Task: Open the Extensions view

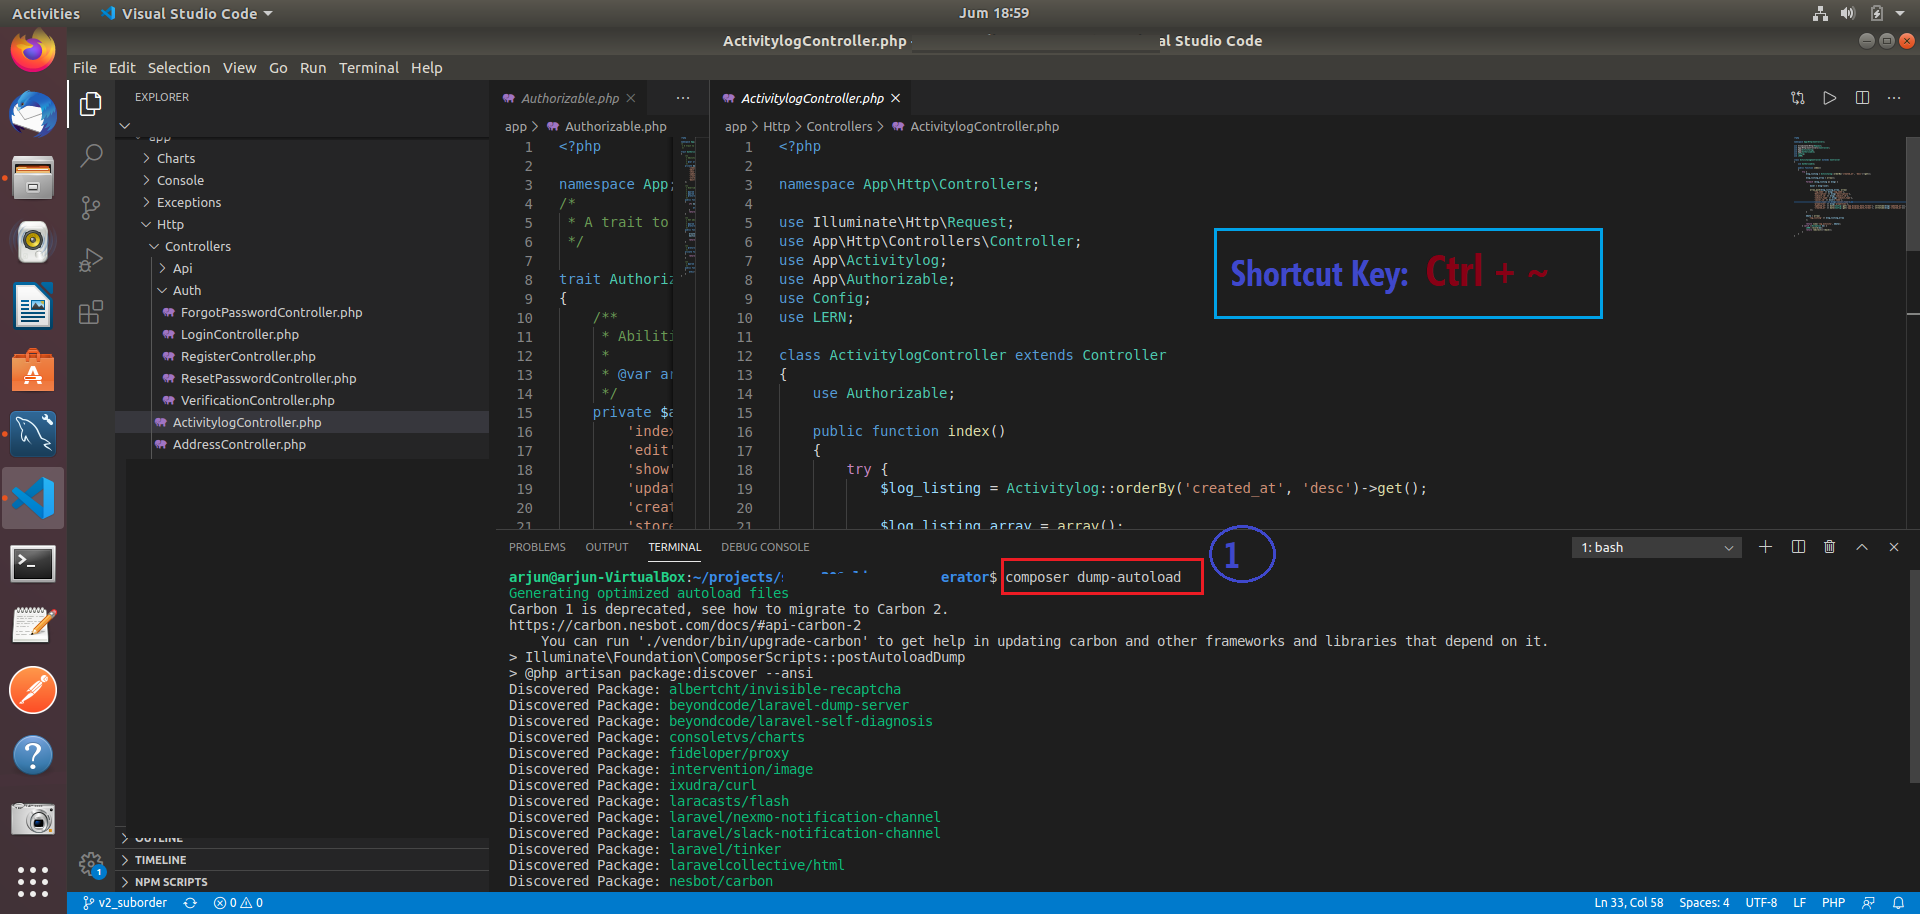Action: [91, 312]
